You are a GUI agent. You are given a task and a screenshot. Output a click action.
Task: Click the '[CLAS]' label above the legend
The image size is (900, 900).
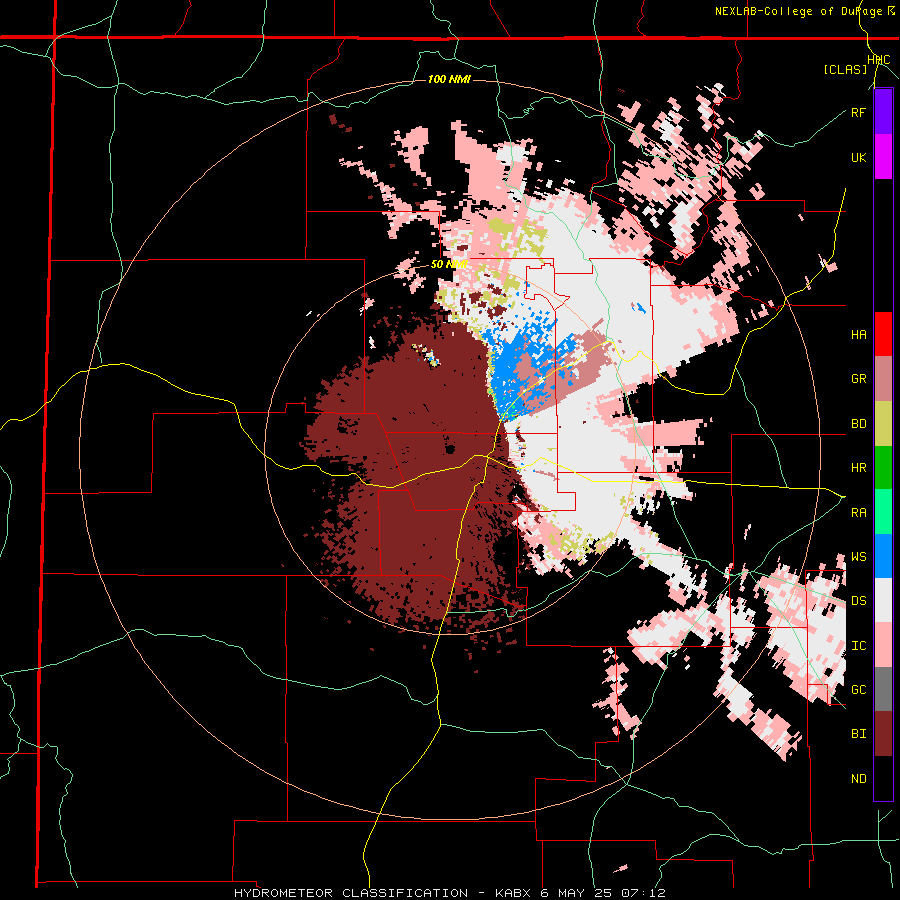coord(845,69)
